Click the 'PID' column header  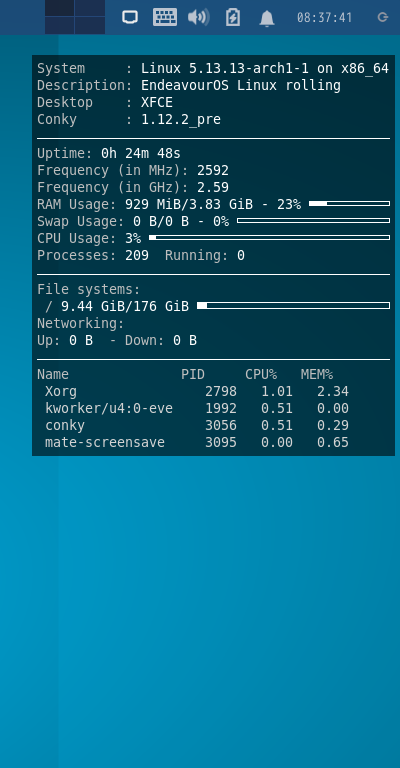(193, 375)
